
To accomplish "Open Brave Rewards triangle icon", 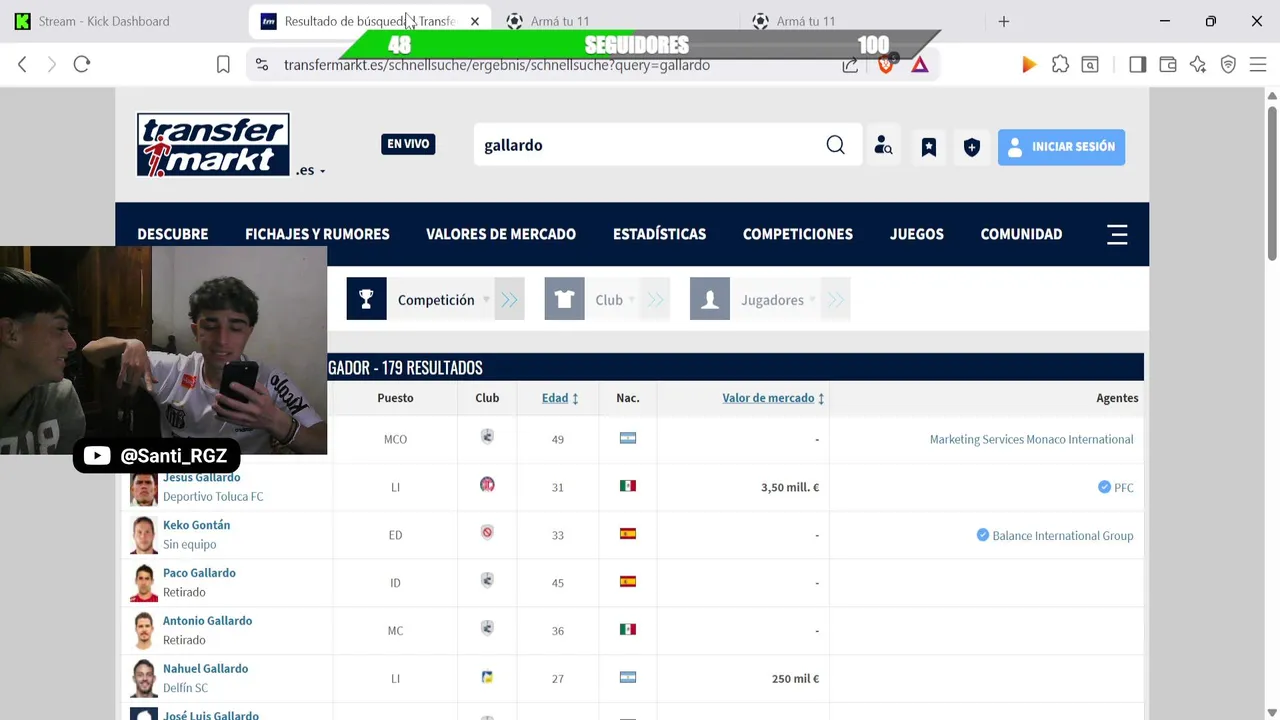I will point(920,65).
